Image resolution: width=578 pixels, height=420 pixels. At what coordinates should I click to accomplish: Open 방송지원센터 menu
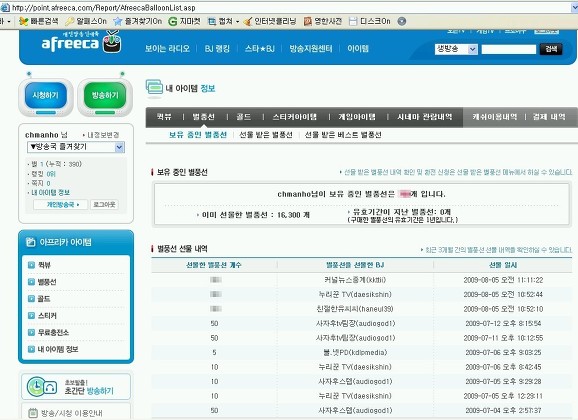pos(311,49)
